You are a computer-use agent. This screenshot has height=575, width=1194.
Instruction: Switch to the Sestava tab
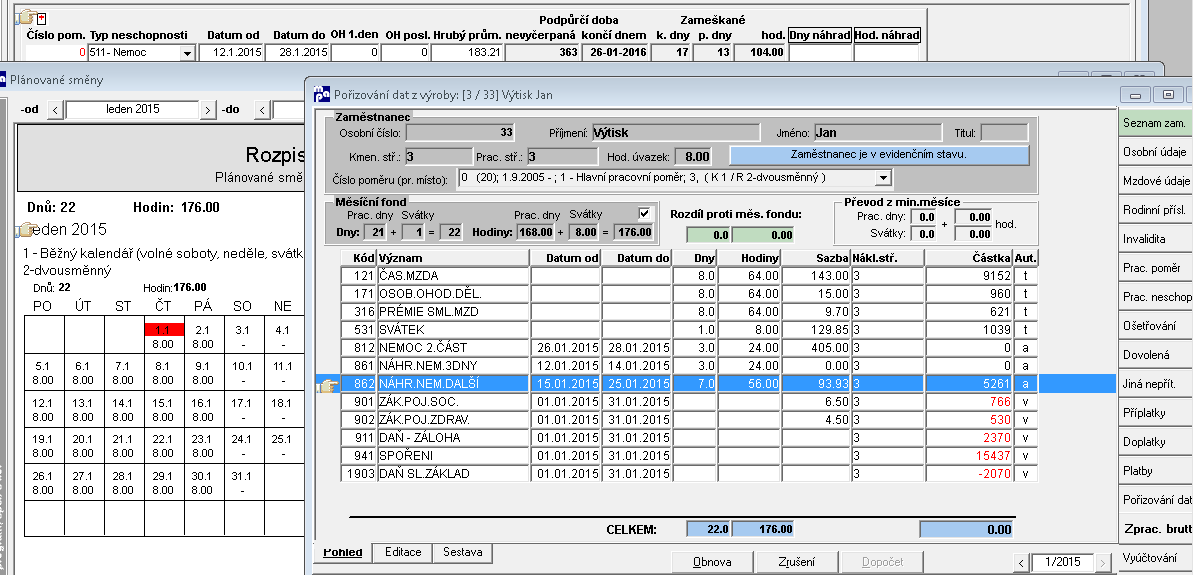462,552
